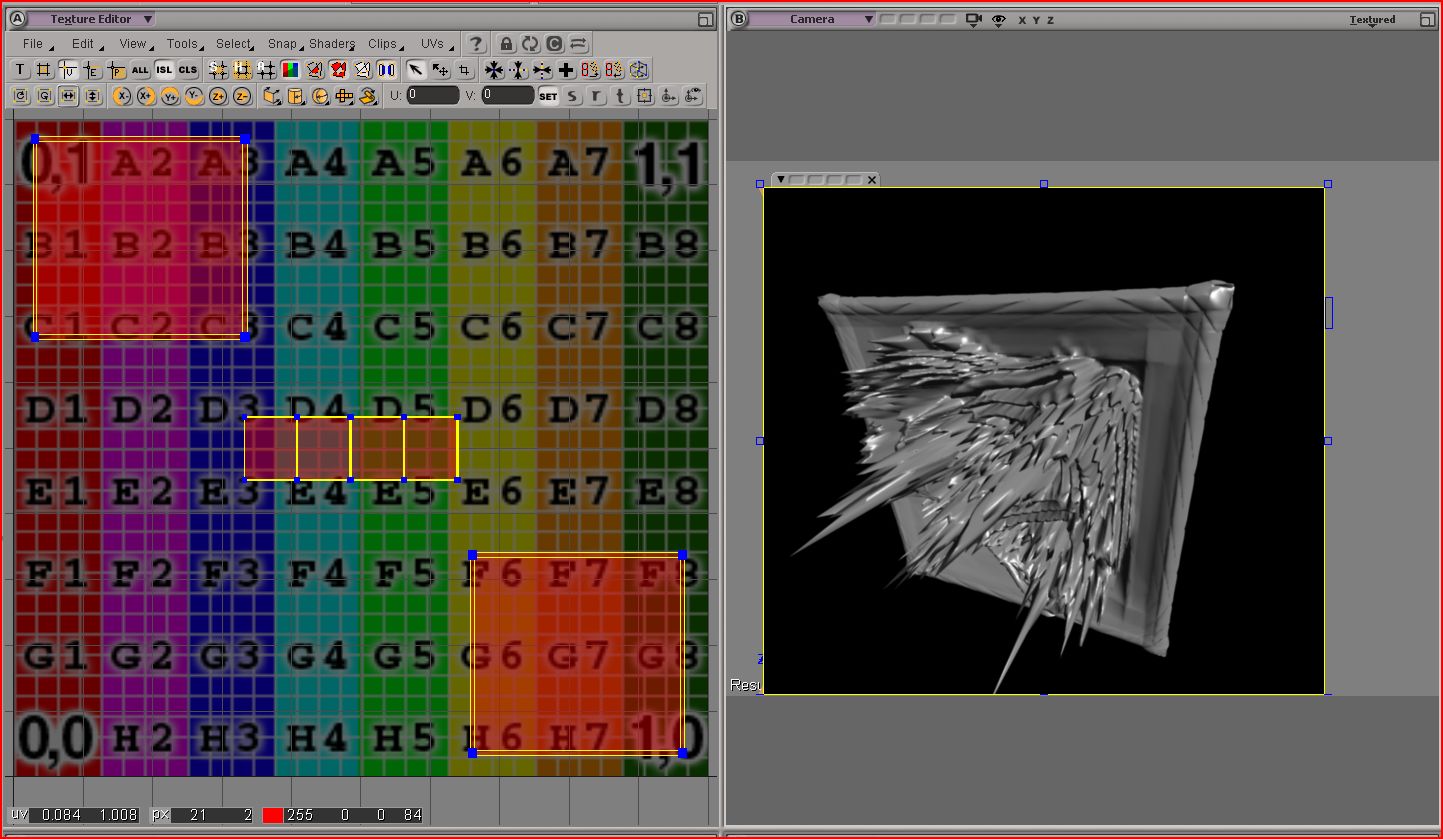Click the Help question mark icon
Image resolution: width=1443 pixels, height=839 pixels.
475,43
